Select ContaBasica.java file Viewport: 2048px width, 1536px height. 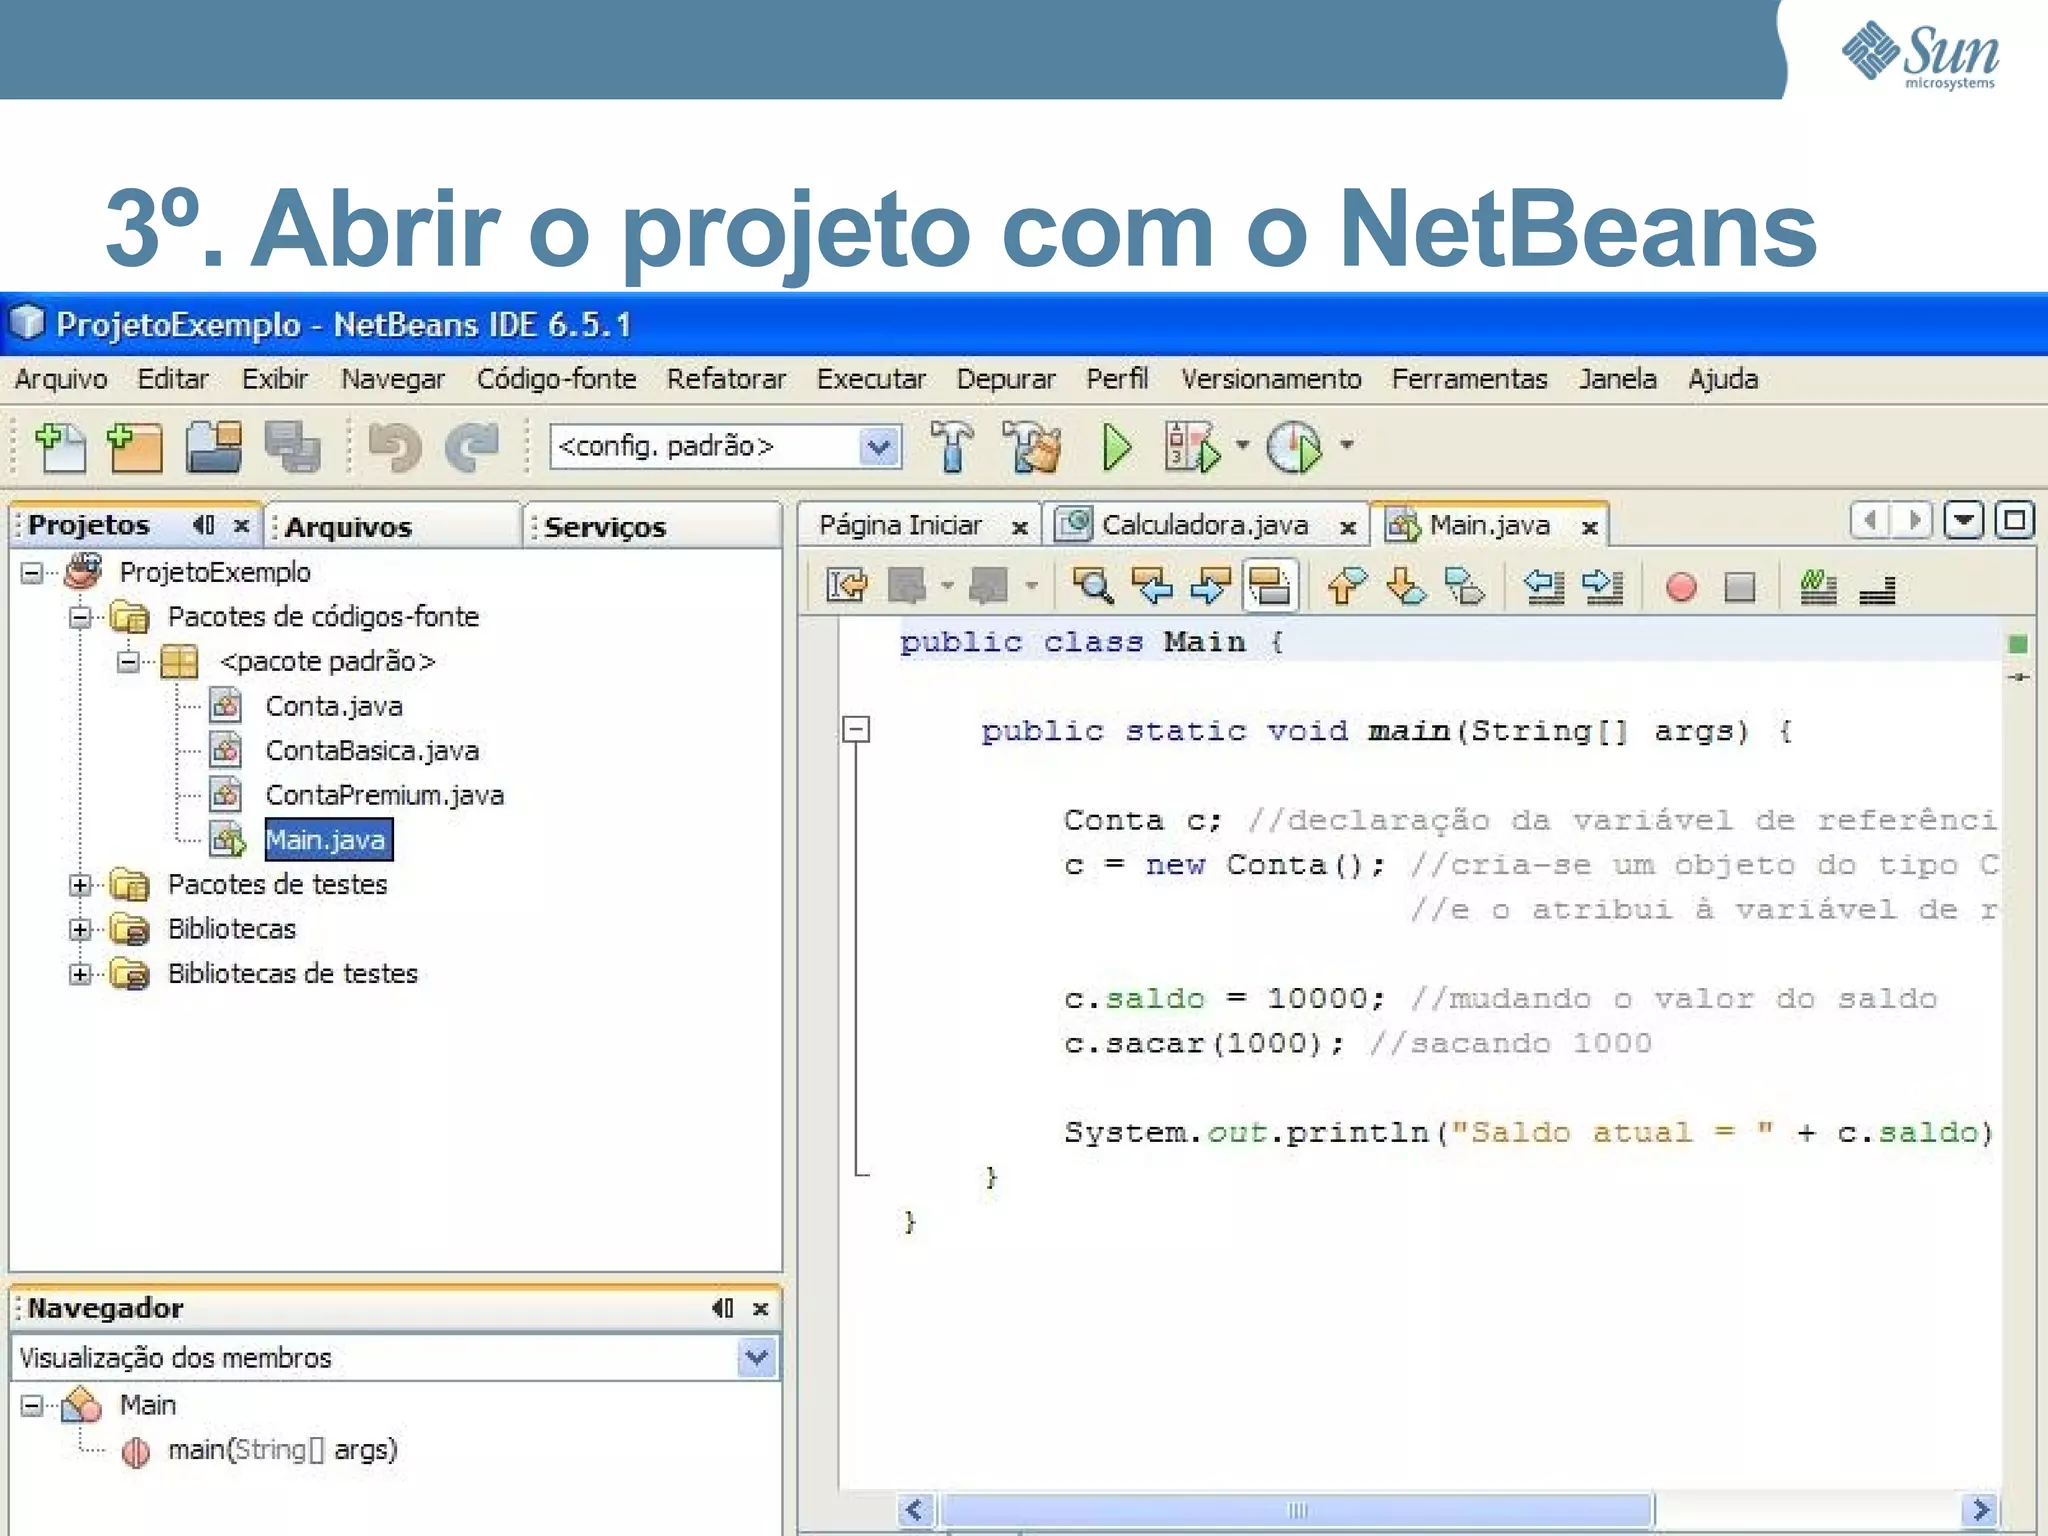pos(372,751)
